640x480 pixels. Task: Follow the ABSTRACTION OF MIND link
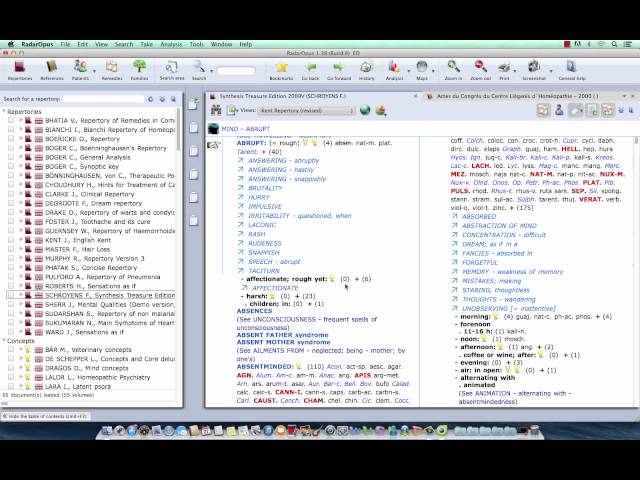click(x=499, y=225)
